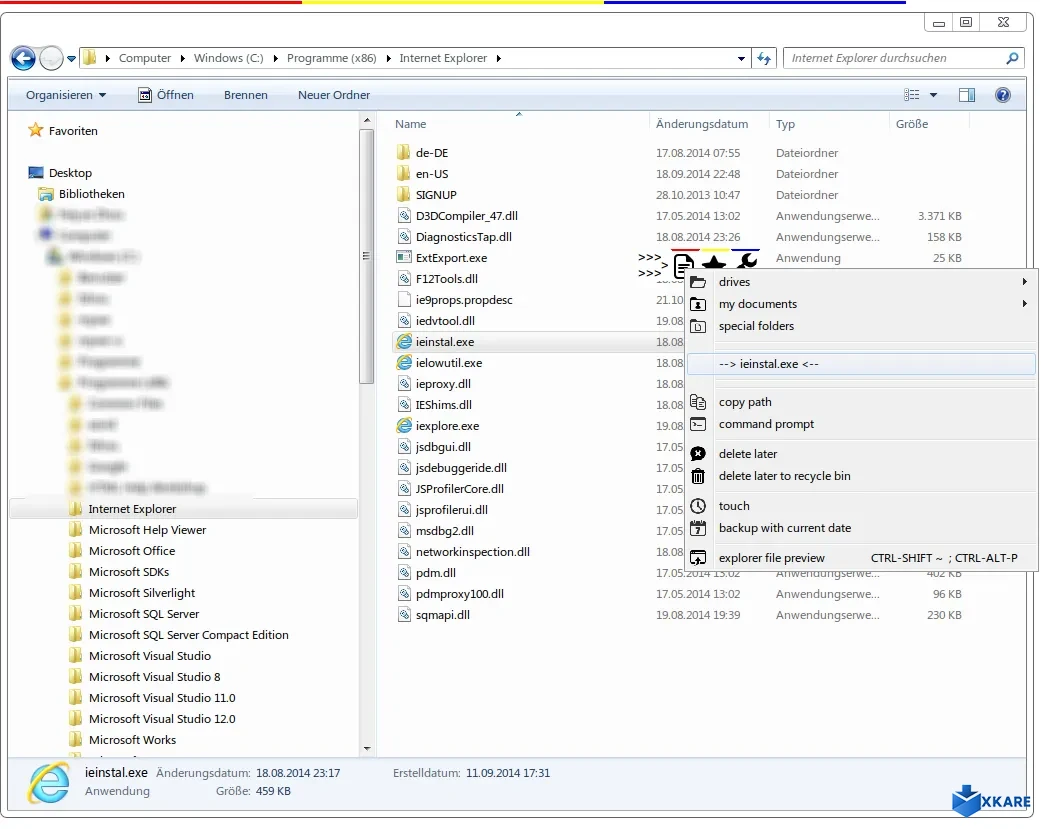Click Brennen in the toolbar
The image size is (1041, 829).
coord(246,95)
